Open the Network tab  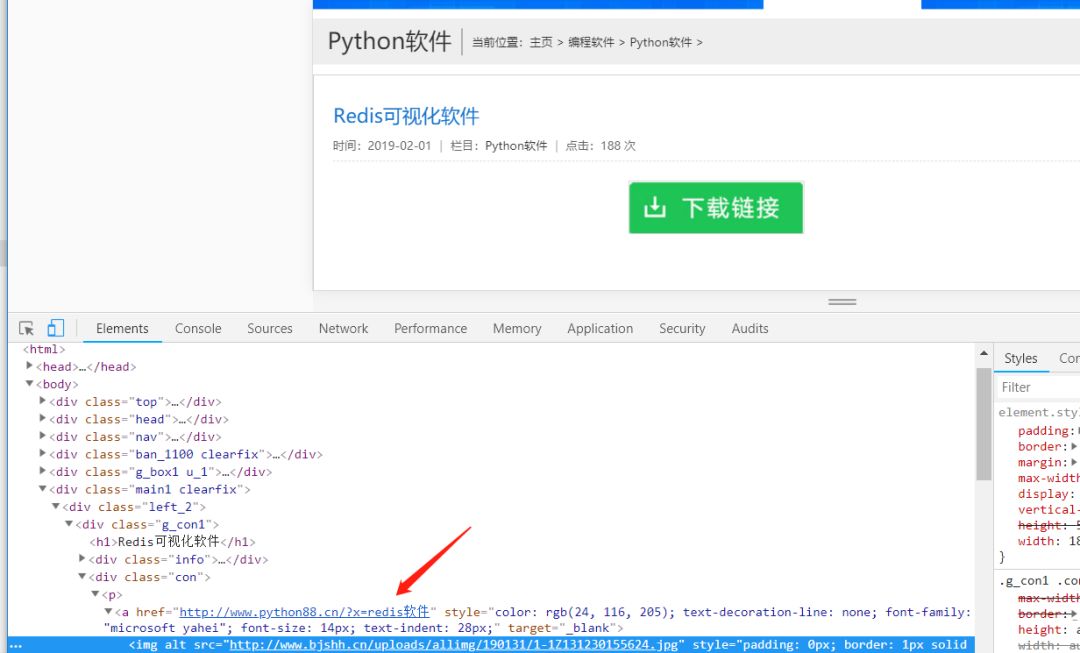tap(343, 329)
